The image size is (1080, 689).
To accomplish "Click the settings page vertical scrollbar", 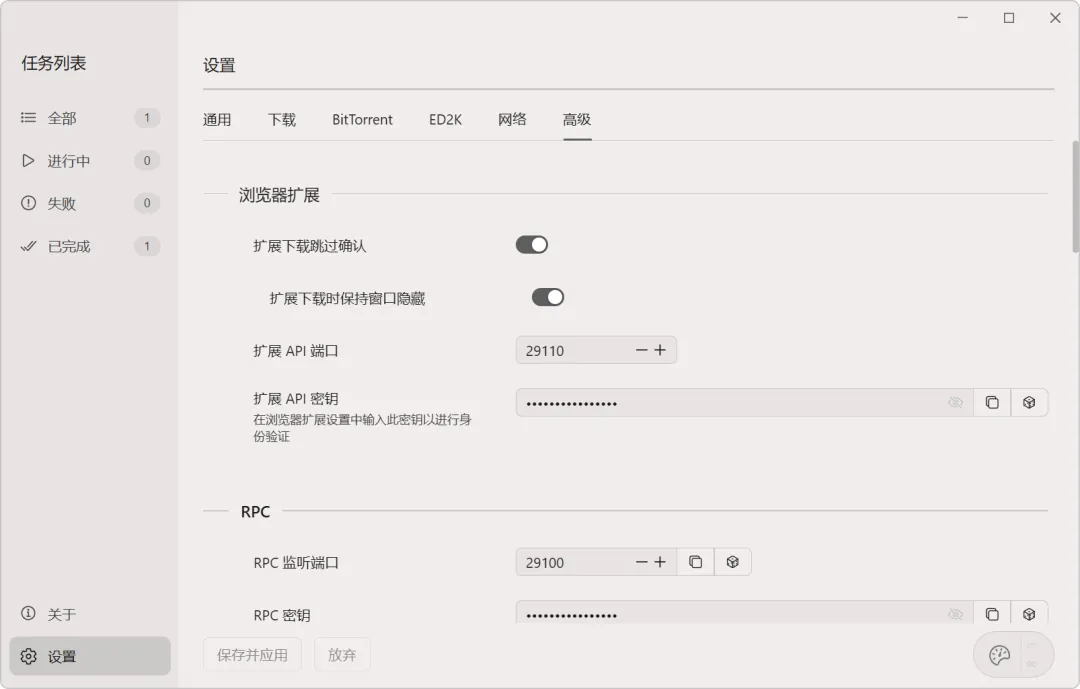I will tap(1074, 197).
